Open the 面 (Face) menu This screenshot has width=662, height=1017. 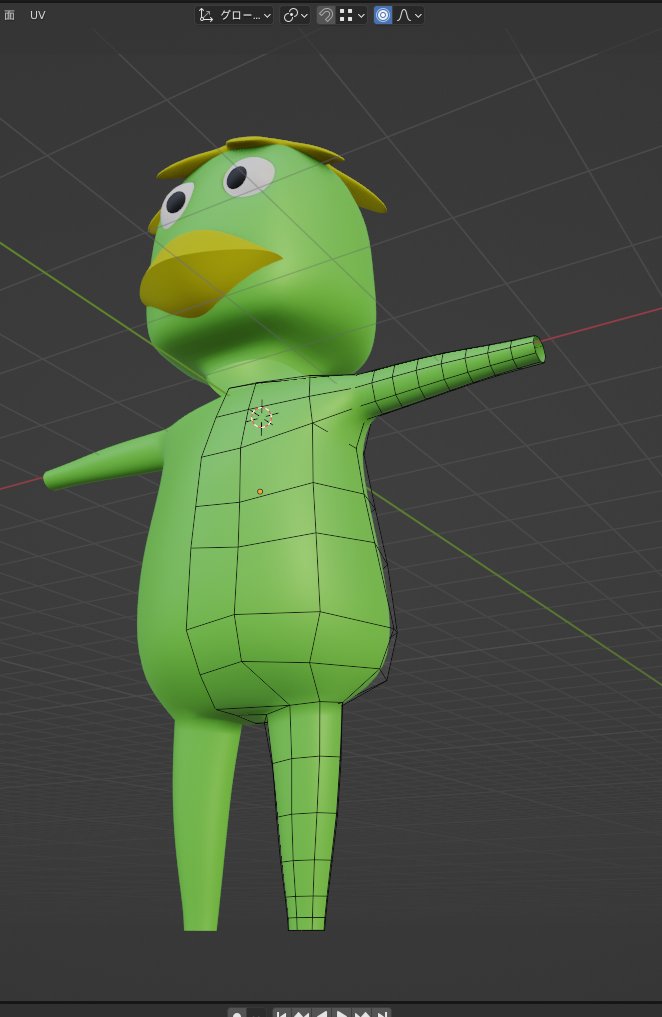(x=9, y=15)
